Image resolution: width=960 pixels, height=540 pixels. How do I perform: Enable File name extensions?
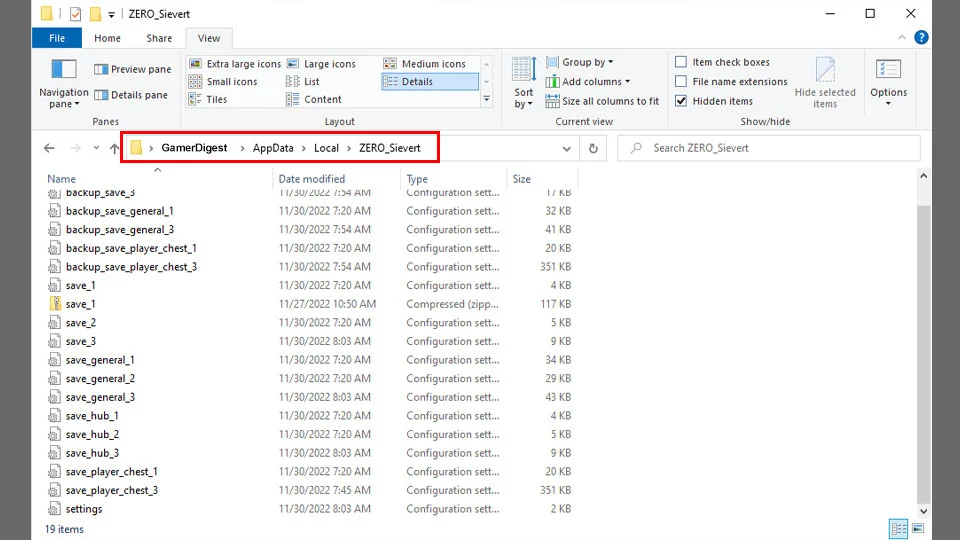tap(731, 81)
